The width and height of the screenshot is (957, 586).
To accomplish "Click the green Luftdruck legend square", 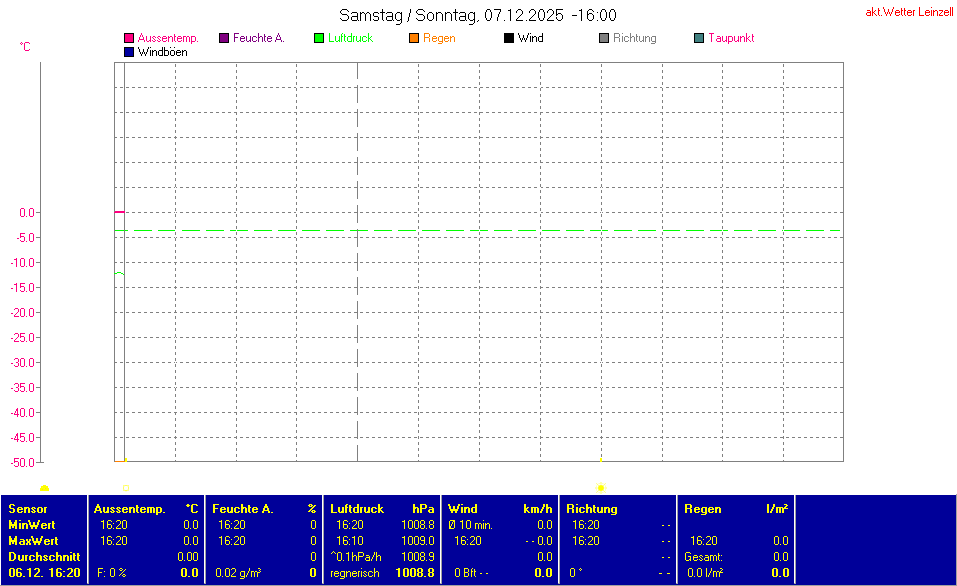I will (319, 38).
